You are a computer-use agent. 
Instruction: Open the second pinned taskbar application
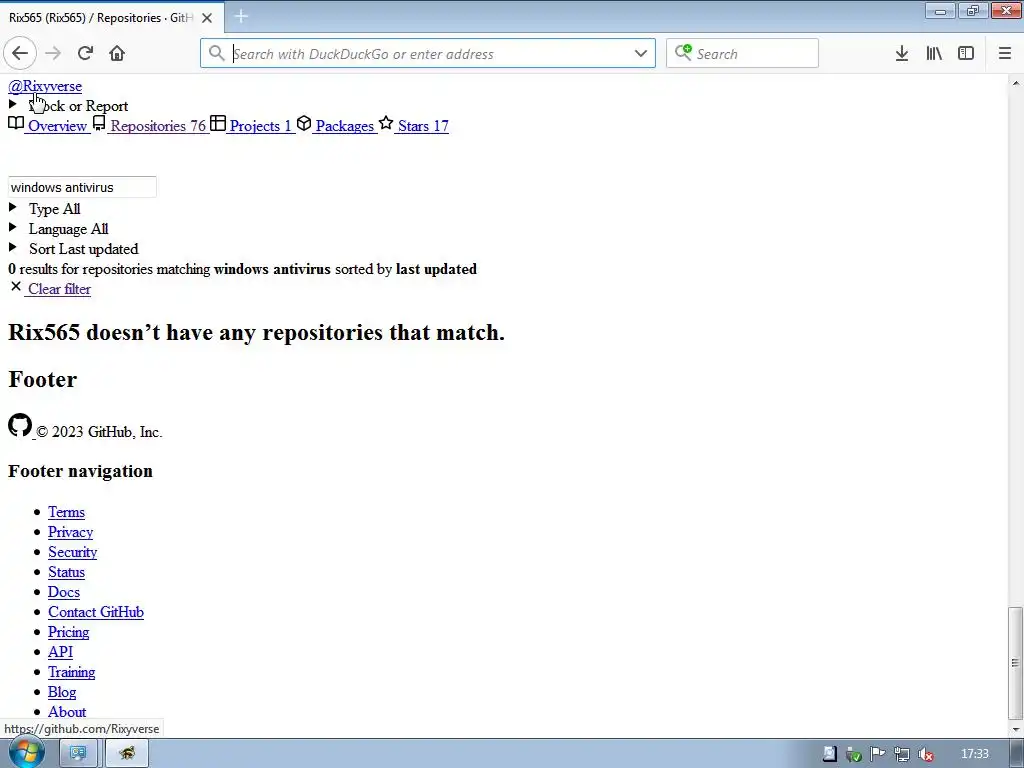[x=127, y=754]
